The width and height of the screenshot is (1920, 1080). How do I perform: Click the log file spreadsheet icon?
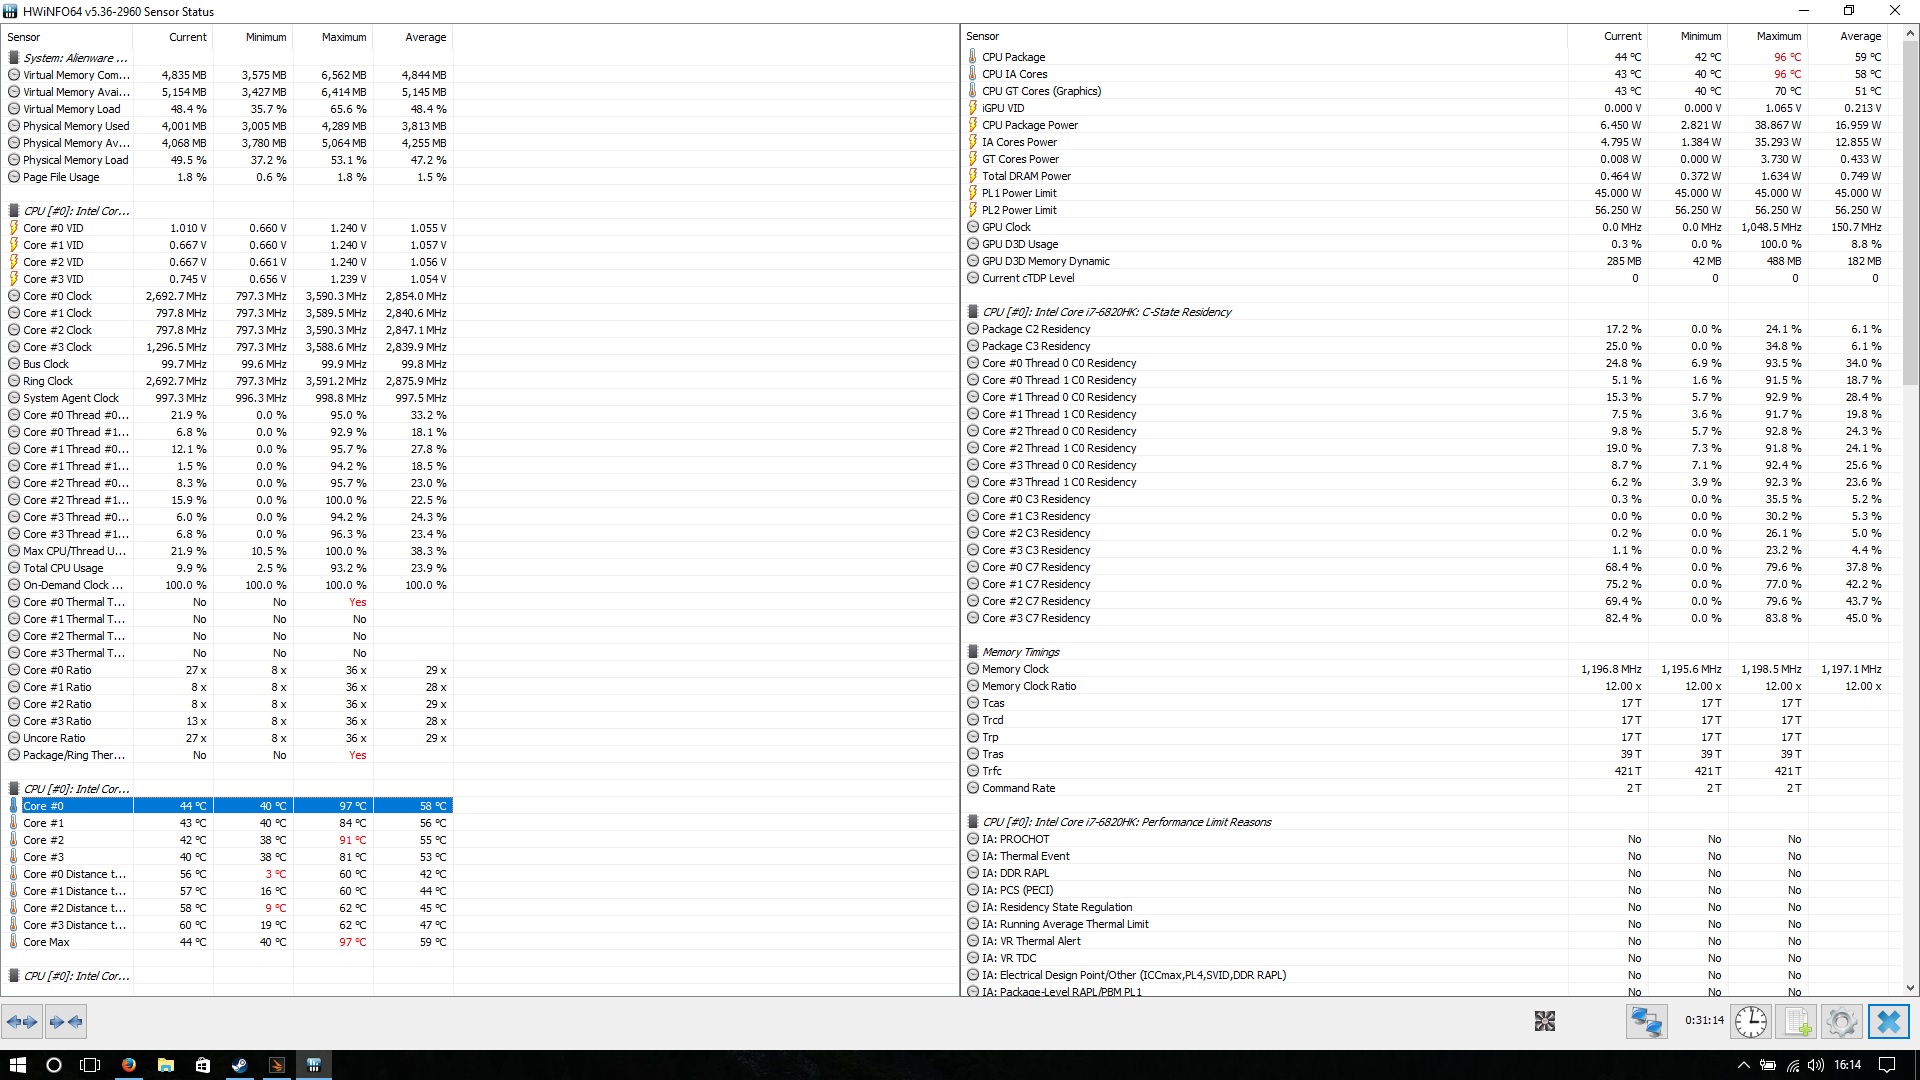1797,1021
